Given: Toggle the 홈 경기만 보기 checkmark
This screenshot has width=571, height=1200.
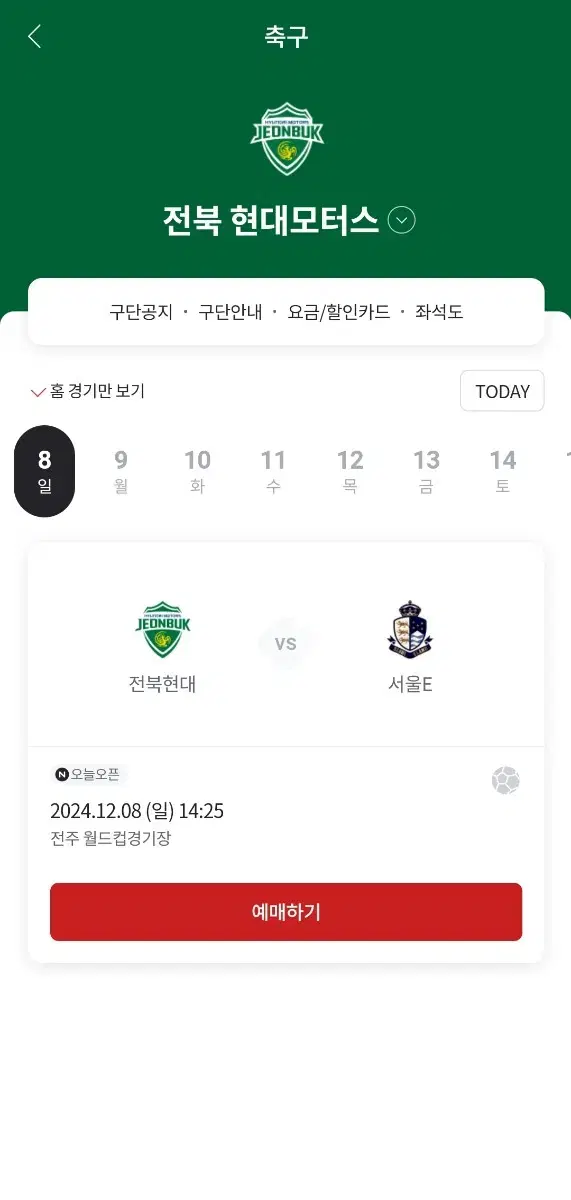Looking at the screenshot, I should [38, 392].
